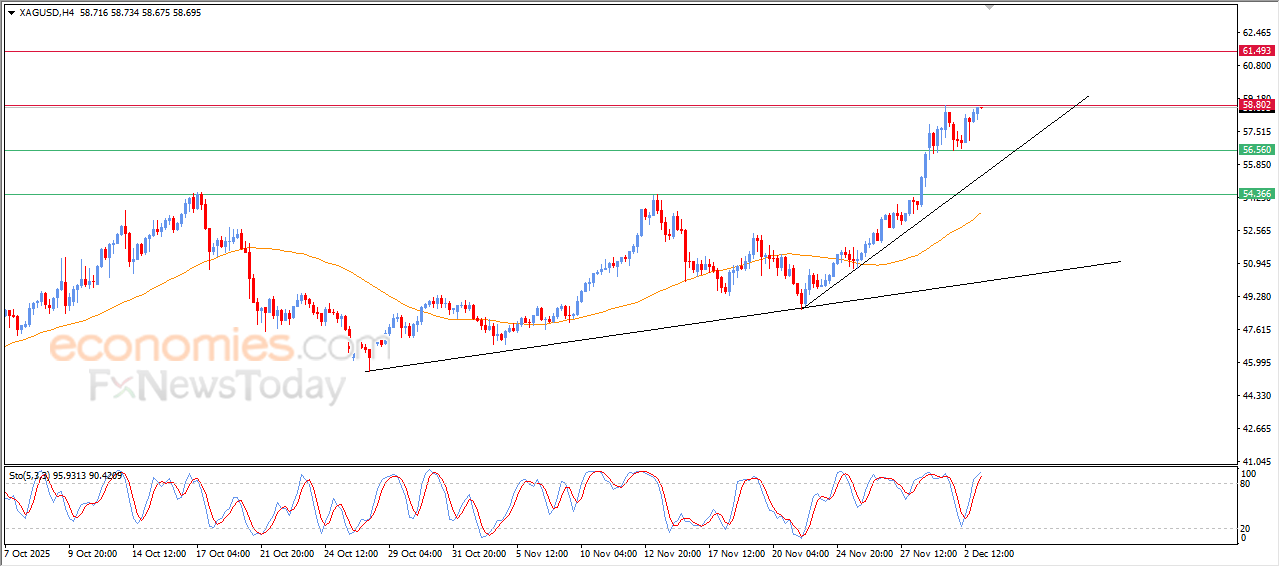The height and width of the screenshot is (567, 1280).
Task: Click the XAGUSD,H4 symbol title
Action: click(46, 13)
